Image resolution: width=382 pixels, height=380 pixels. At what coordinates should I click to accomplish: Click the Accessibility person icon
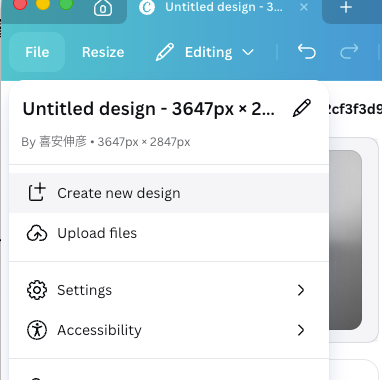pyautogui.click(x=37, y=330)
